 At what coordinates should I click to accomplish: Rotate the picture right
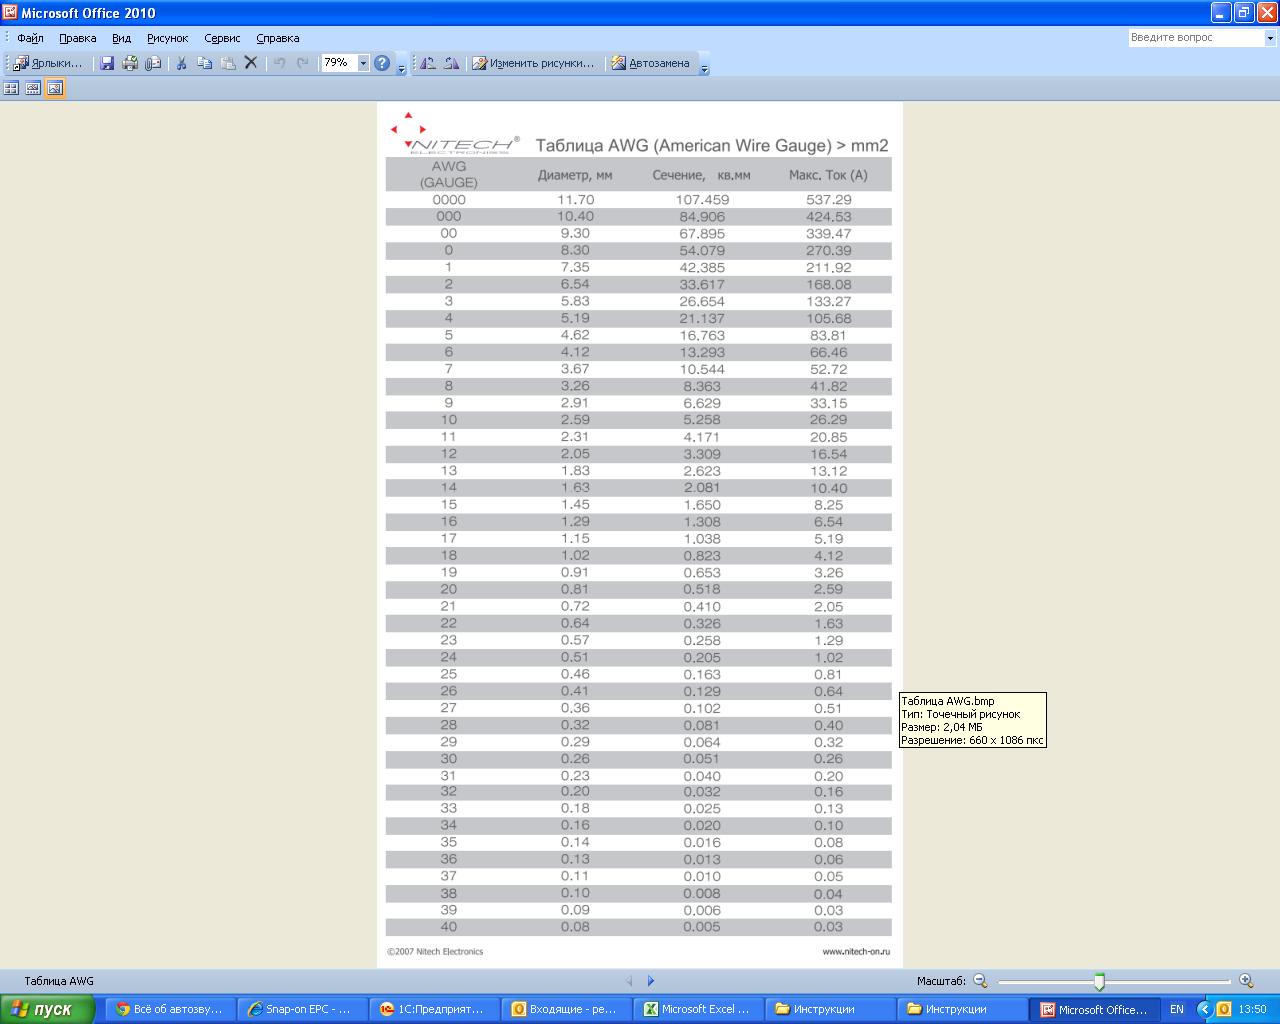pyautogui.click(x=451, y=63)
